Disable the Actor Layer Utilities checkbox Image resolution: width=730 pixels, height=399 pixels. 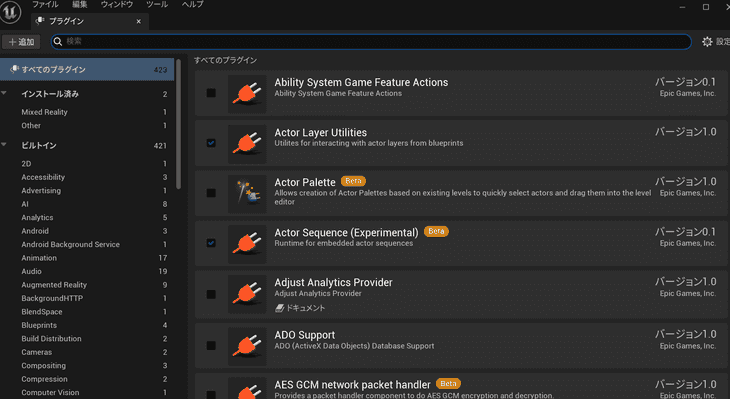point(211,143)
